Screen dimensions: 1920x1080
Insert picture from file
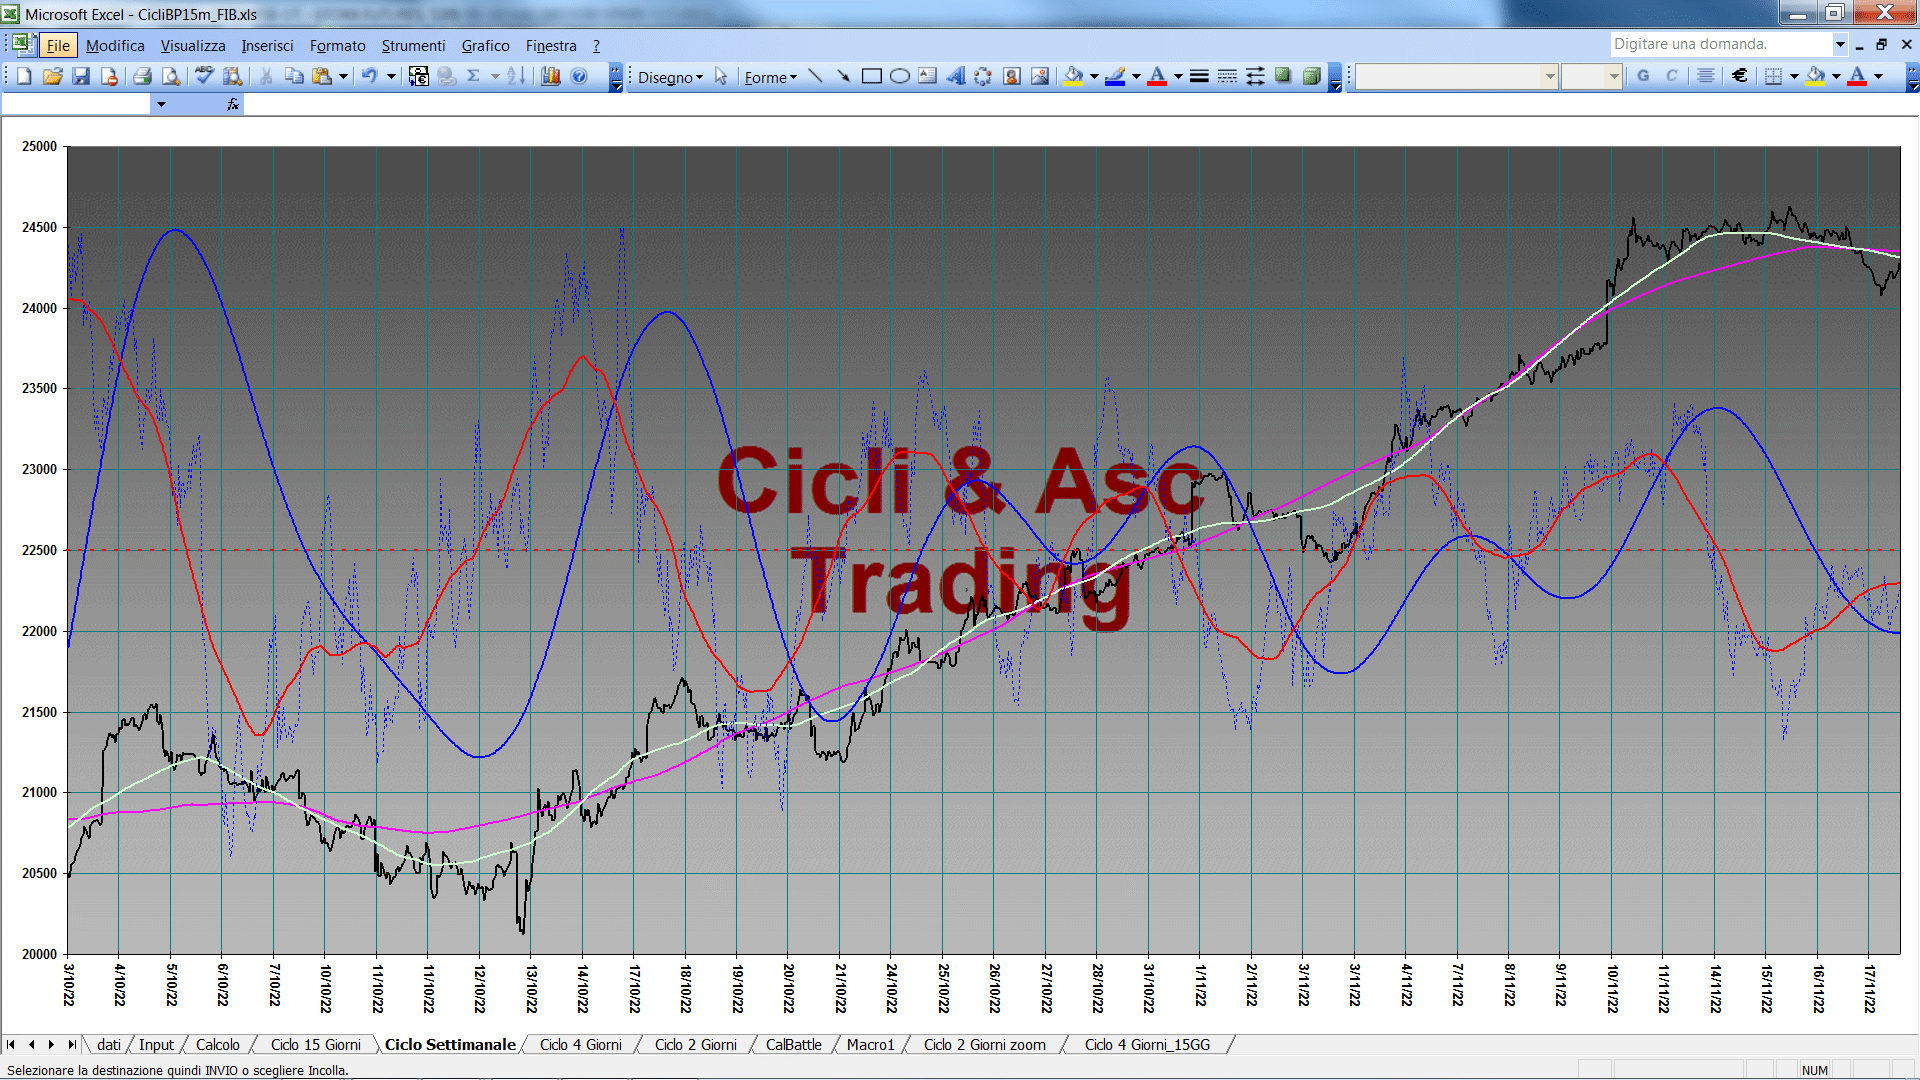click(1040, 76)
